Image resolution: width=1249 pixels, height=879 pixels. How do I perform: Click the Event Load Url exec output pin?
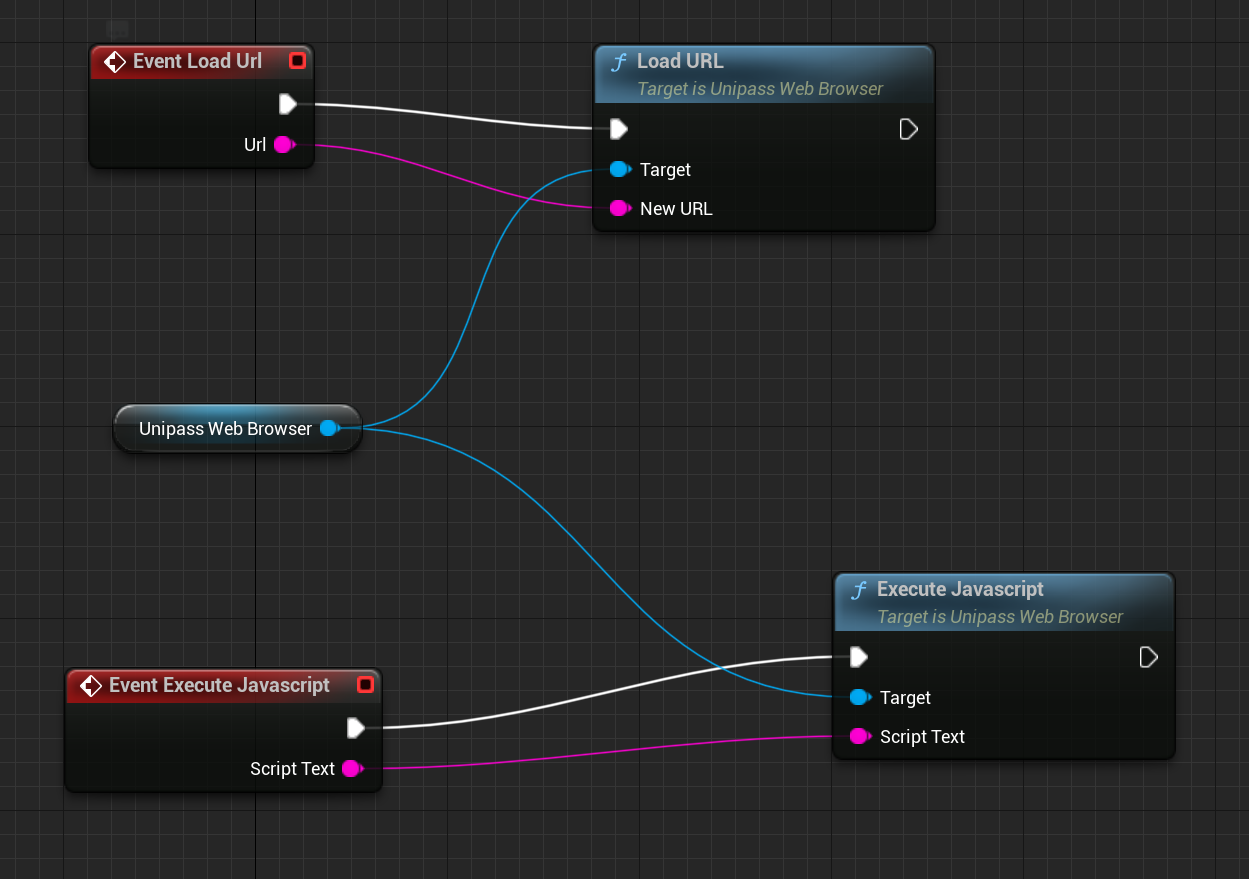click(287, 104)
